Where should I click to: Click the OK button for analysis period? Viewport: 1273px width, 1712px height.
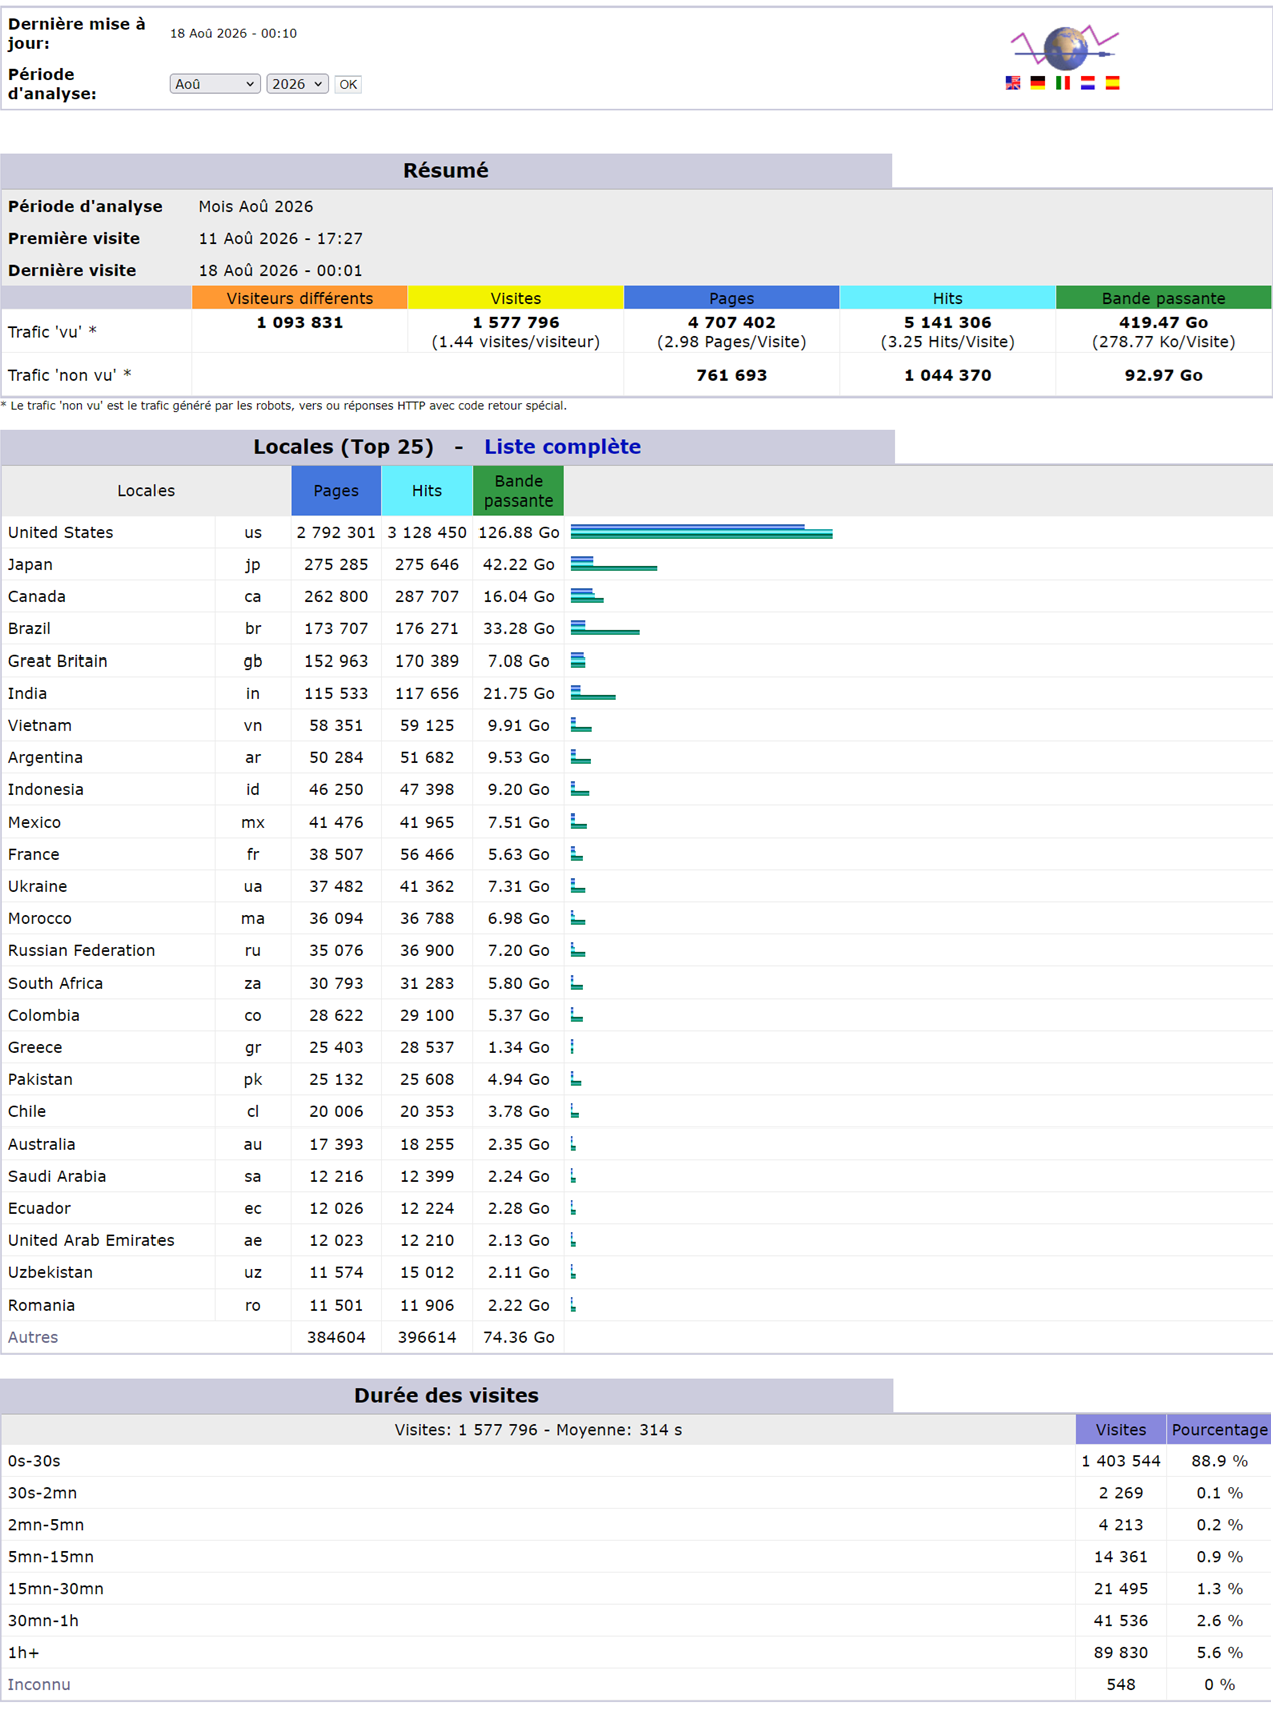coord(348,84)
